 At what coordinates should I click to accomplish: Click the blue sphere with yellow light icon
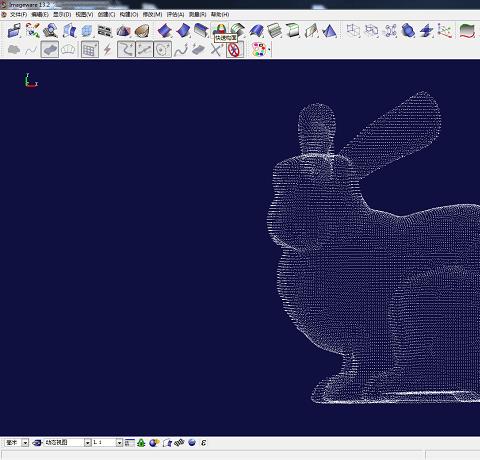(x=154, y=443)
